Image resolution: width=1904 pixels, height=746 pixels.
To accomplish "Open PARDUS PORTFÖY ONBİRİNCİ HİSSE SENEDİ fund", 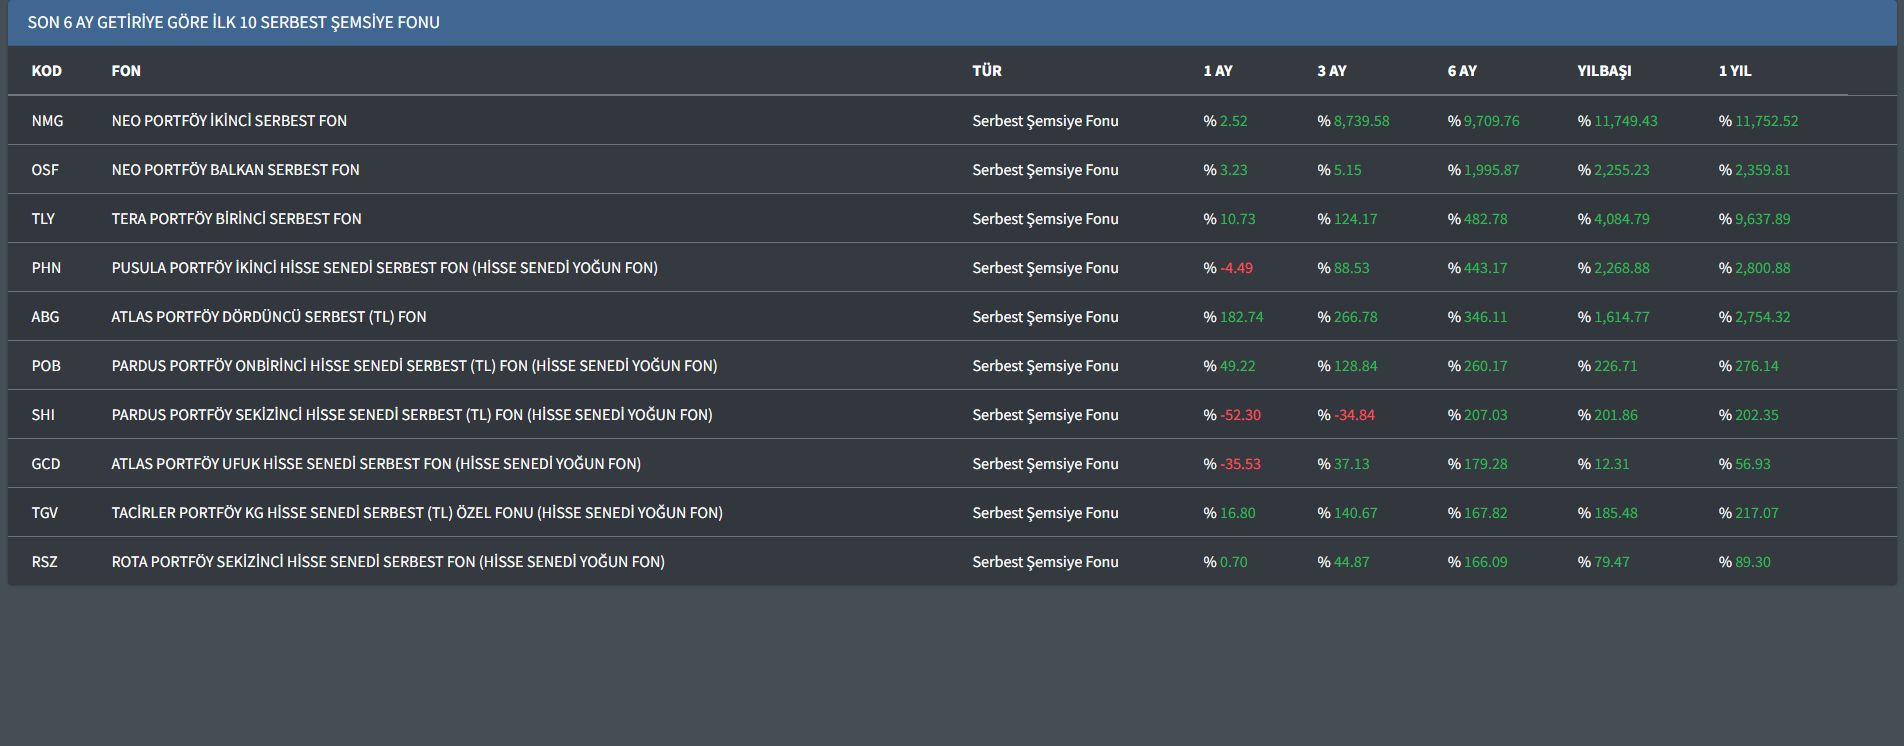I will [x=414, y=366].
